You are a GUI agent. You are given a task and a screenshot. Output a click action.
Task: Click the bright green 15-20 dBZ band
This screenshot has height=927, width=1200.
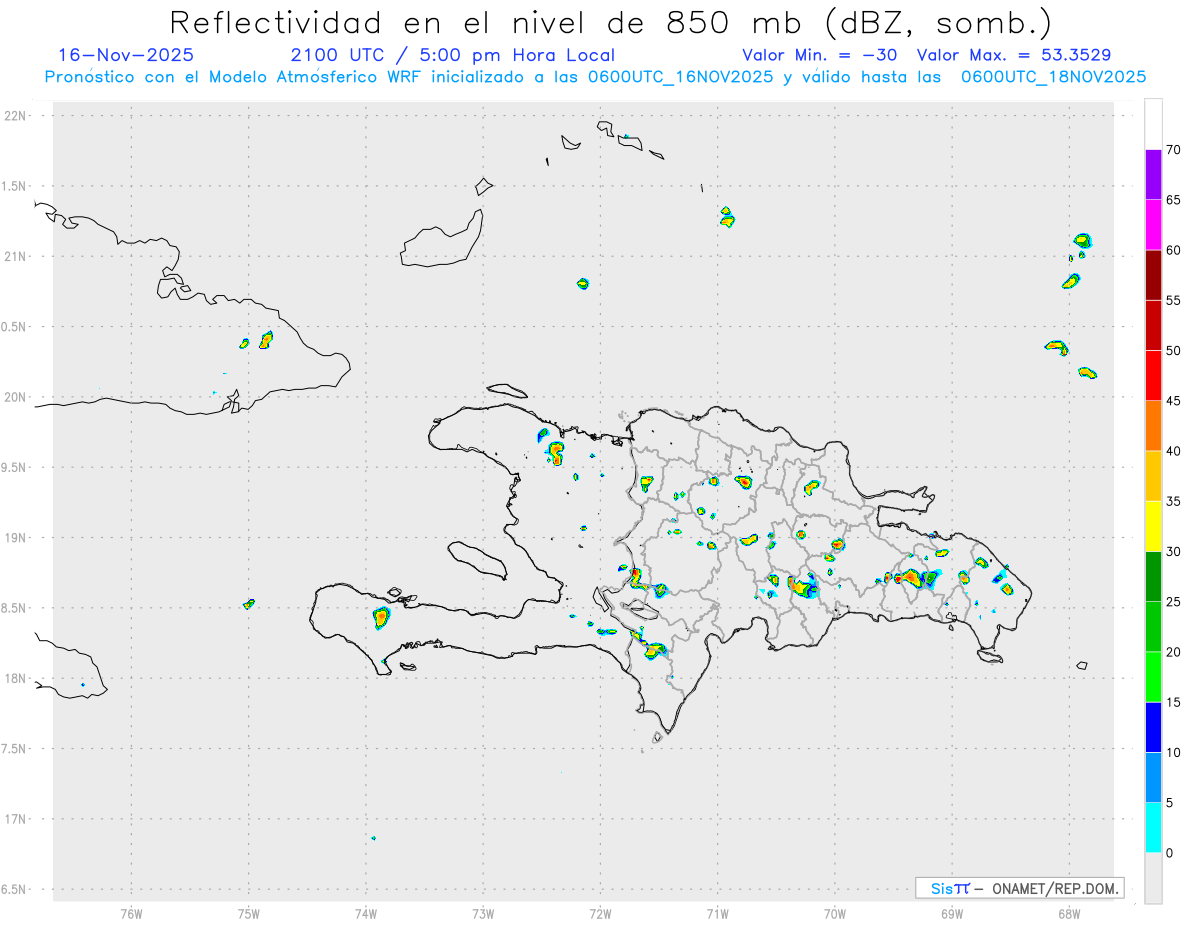click(x=1153, y=677)
